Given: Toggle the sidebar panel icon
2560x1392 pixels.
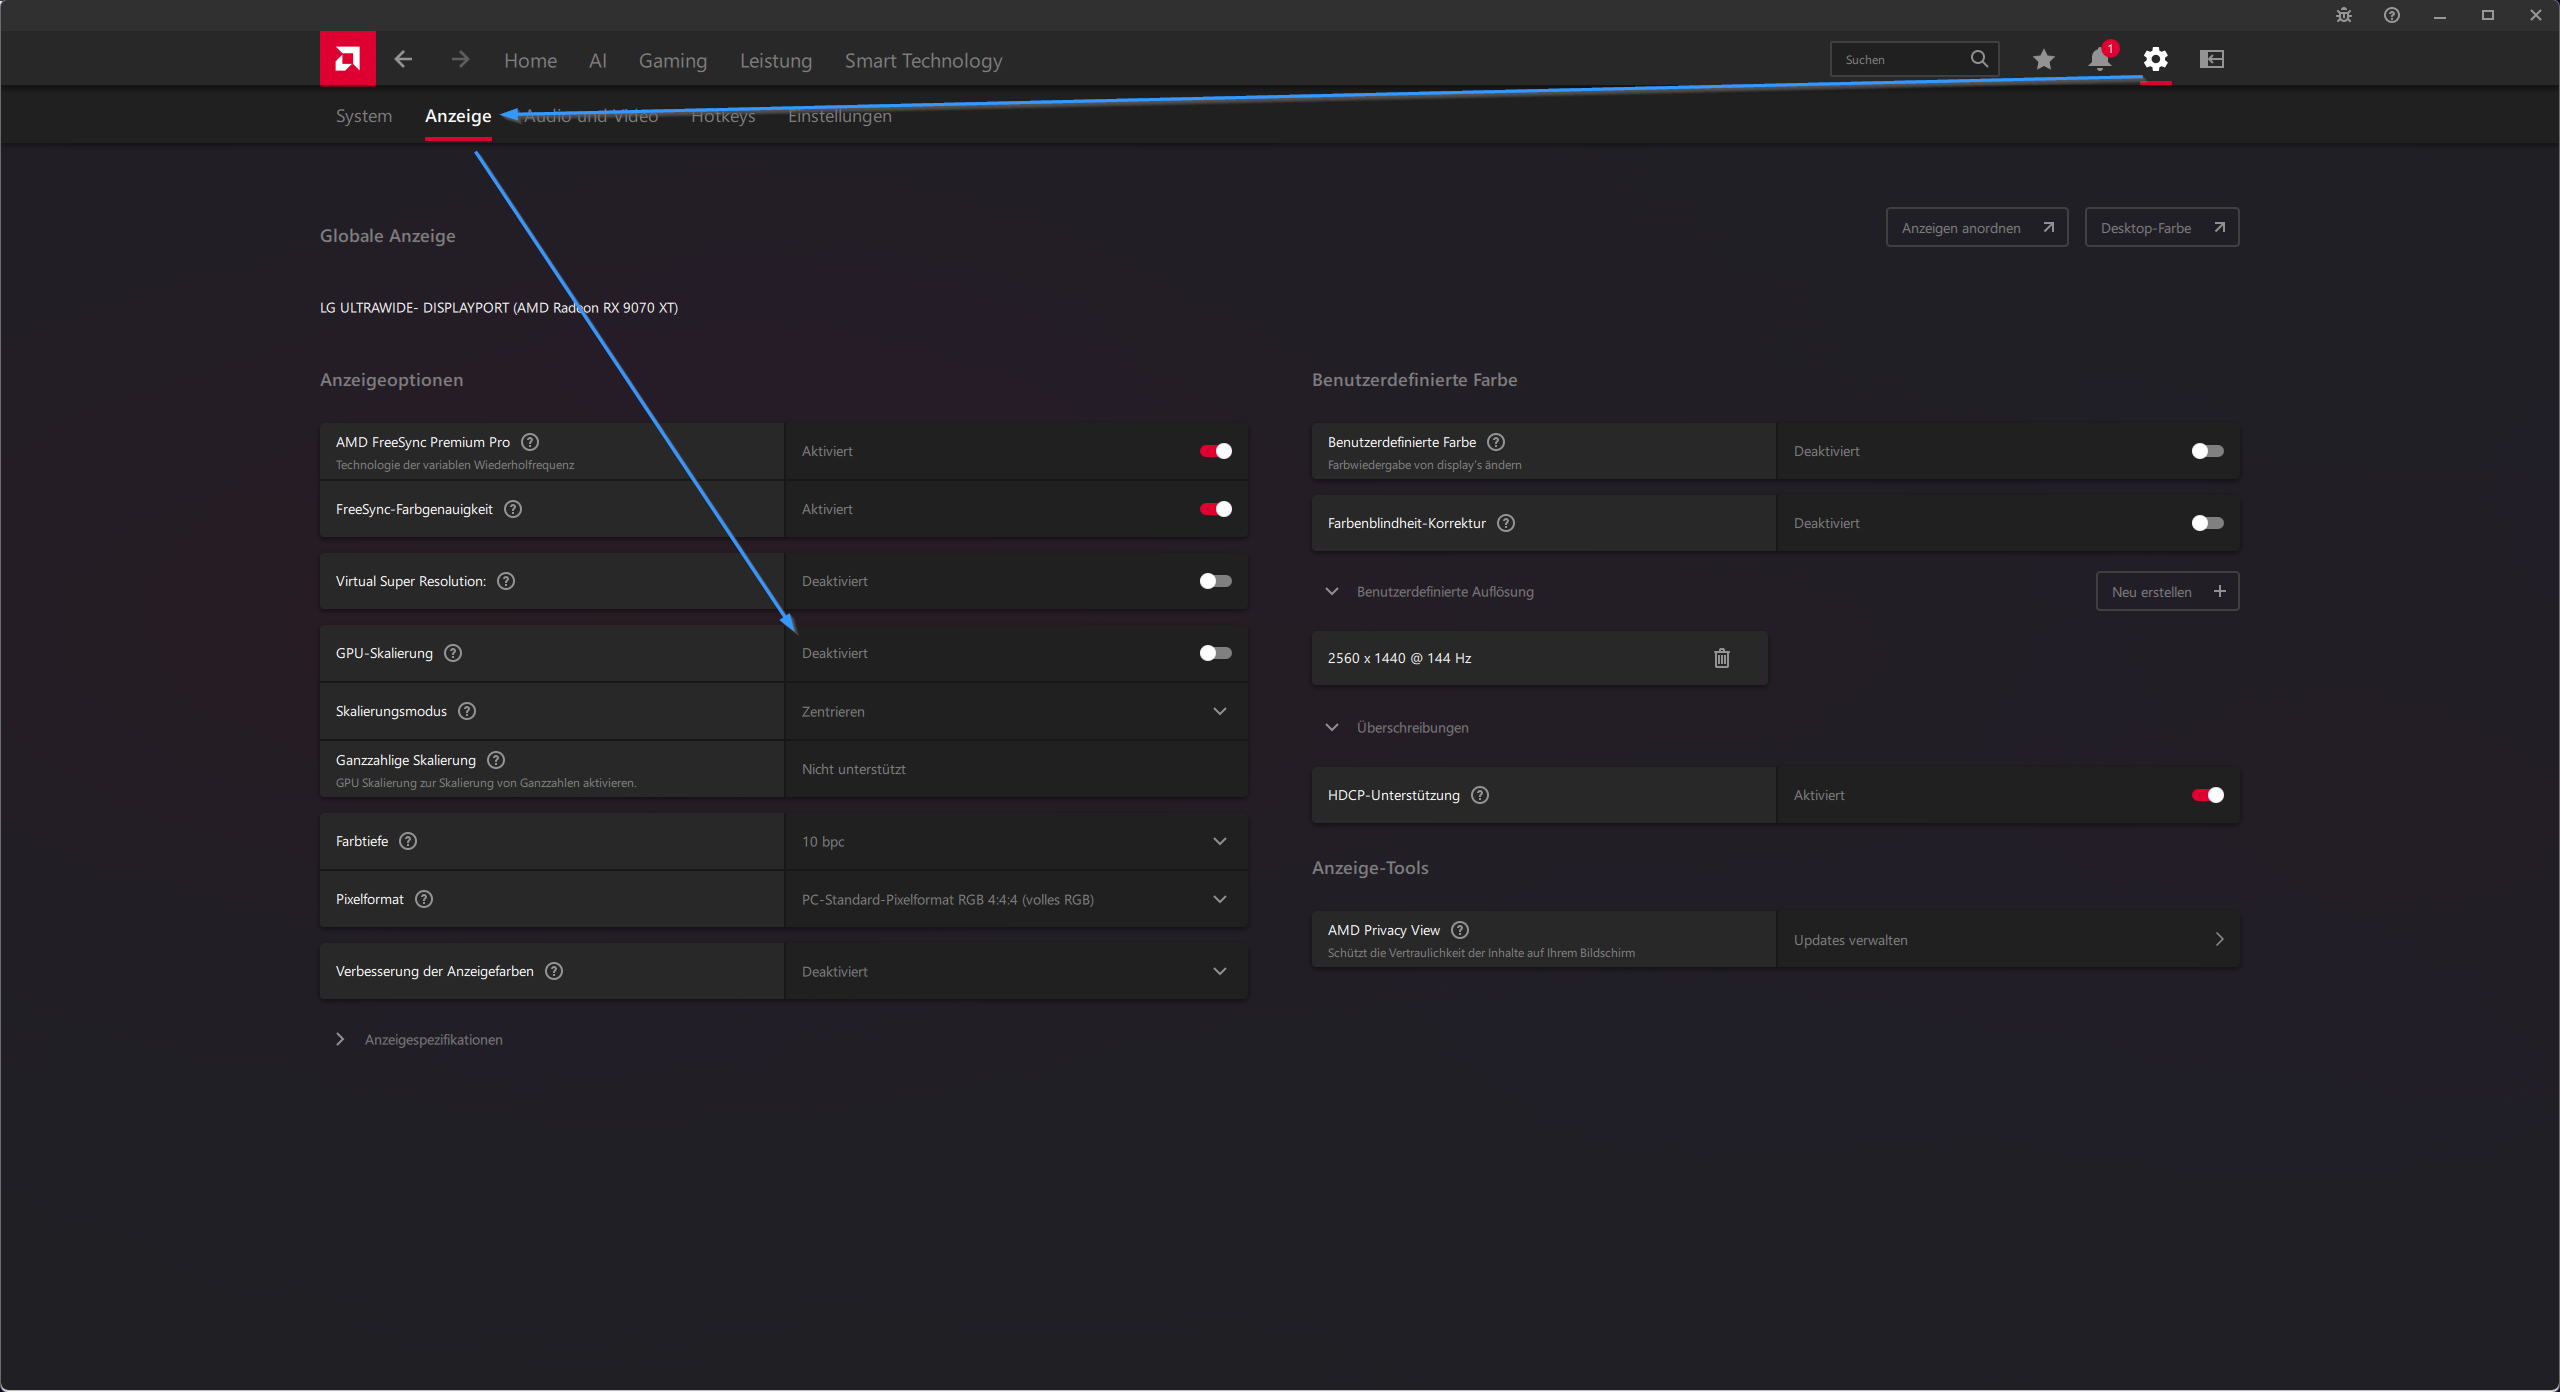Looking at the screenshot, I should click(x=2211, y=59).
